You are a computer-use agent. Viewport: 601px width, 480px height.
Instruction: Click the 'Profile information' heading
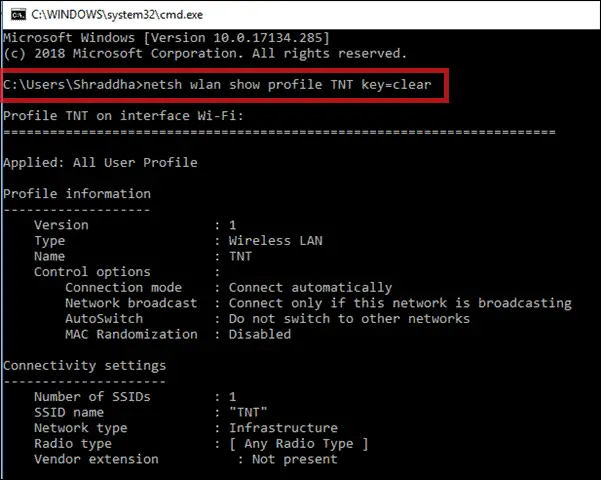[x=77, y=194]
